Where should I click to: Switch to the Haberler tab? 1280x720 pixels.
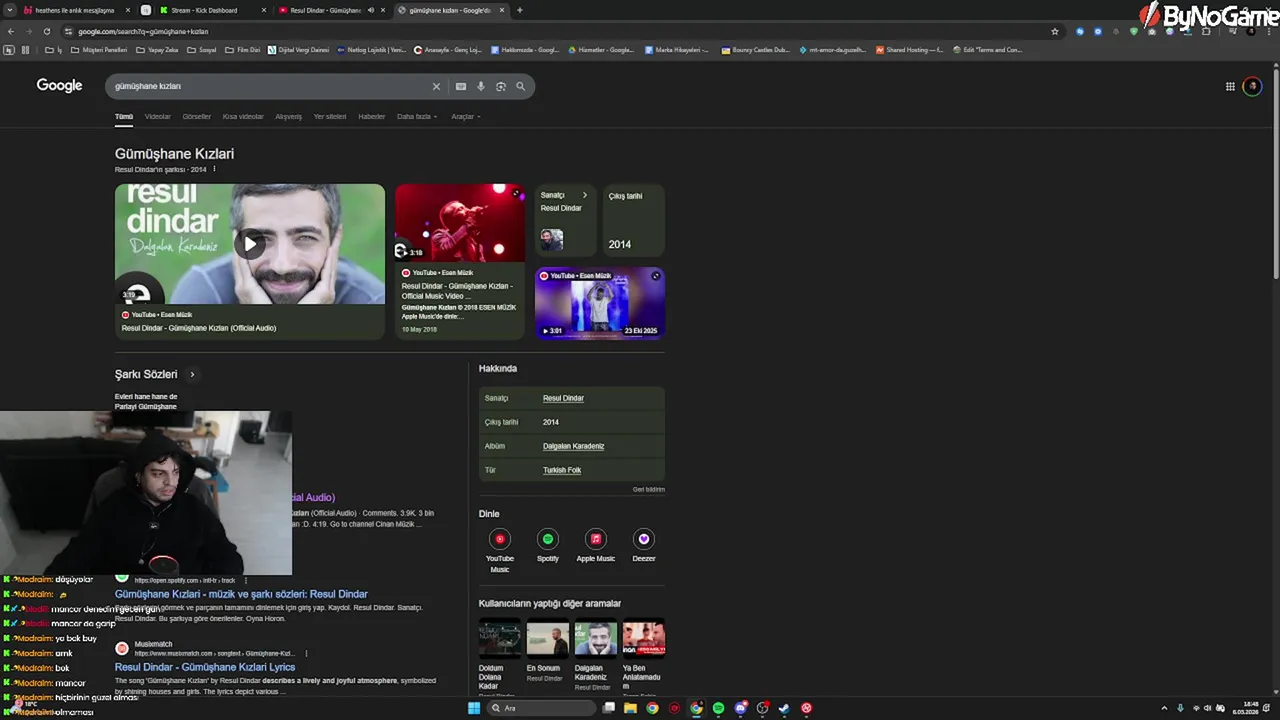372,116
